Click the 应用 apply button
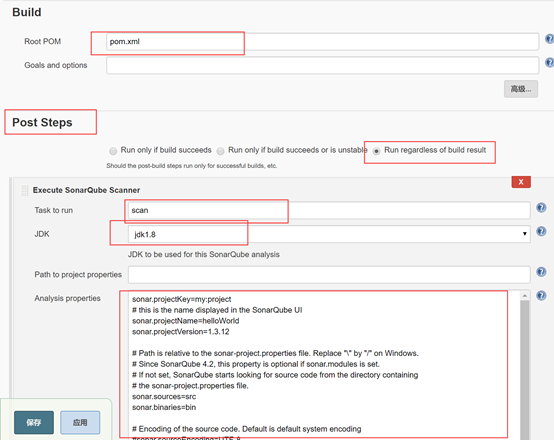Screen dimensions: 554x440 (80, 422)
